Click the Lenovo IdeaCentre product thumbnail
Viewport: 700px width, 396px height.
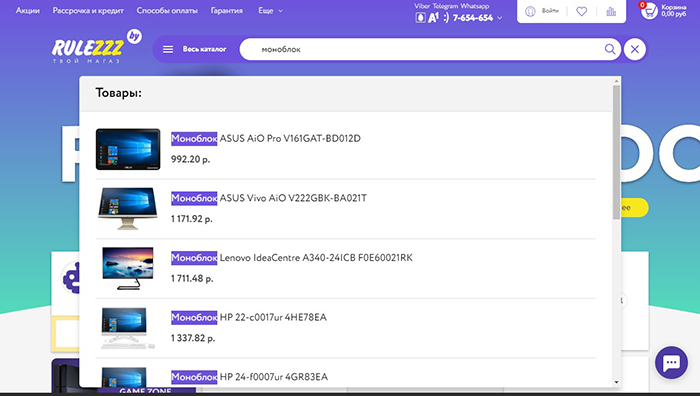(128, 268)
